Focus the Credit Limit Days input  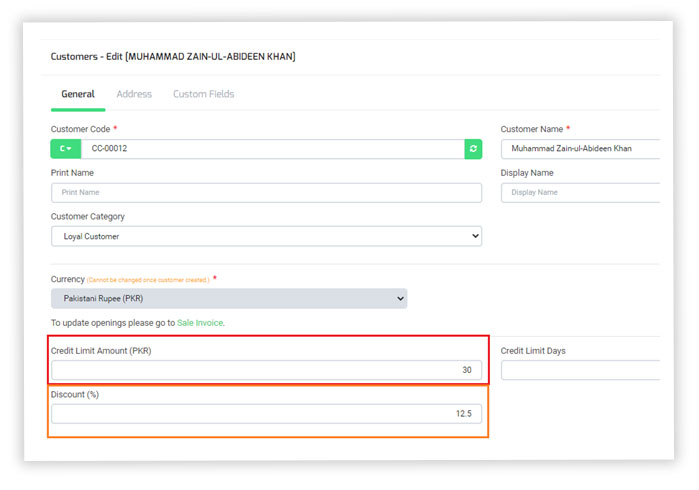580,370
